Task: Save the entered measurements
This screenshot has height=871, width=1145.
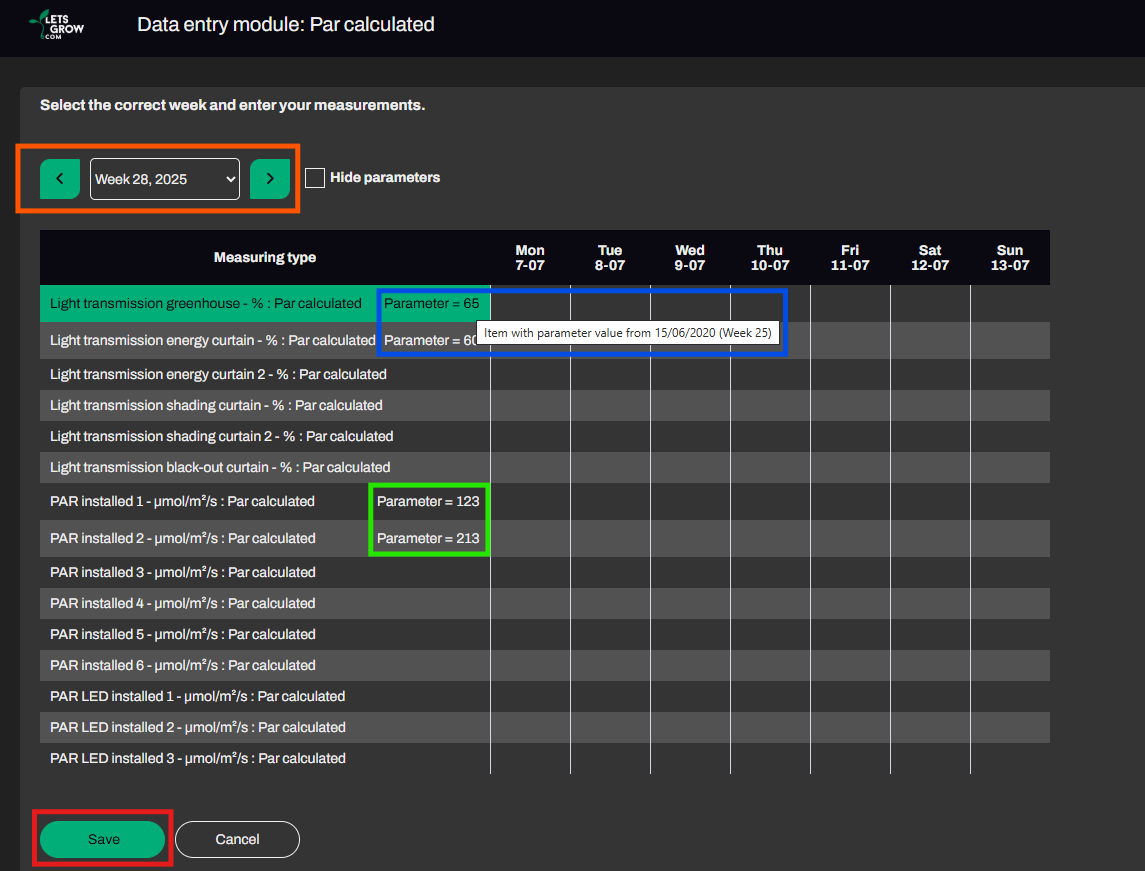Action: [x=102, y=839]
